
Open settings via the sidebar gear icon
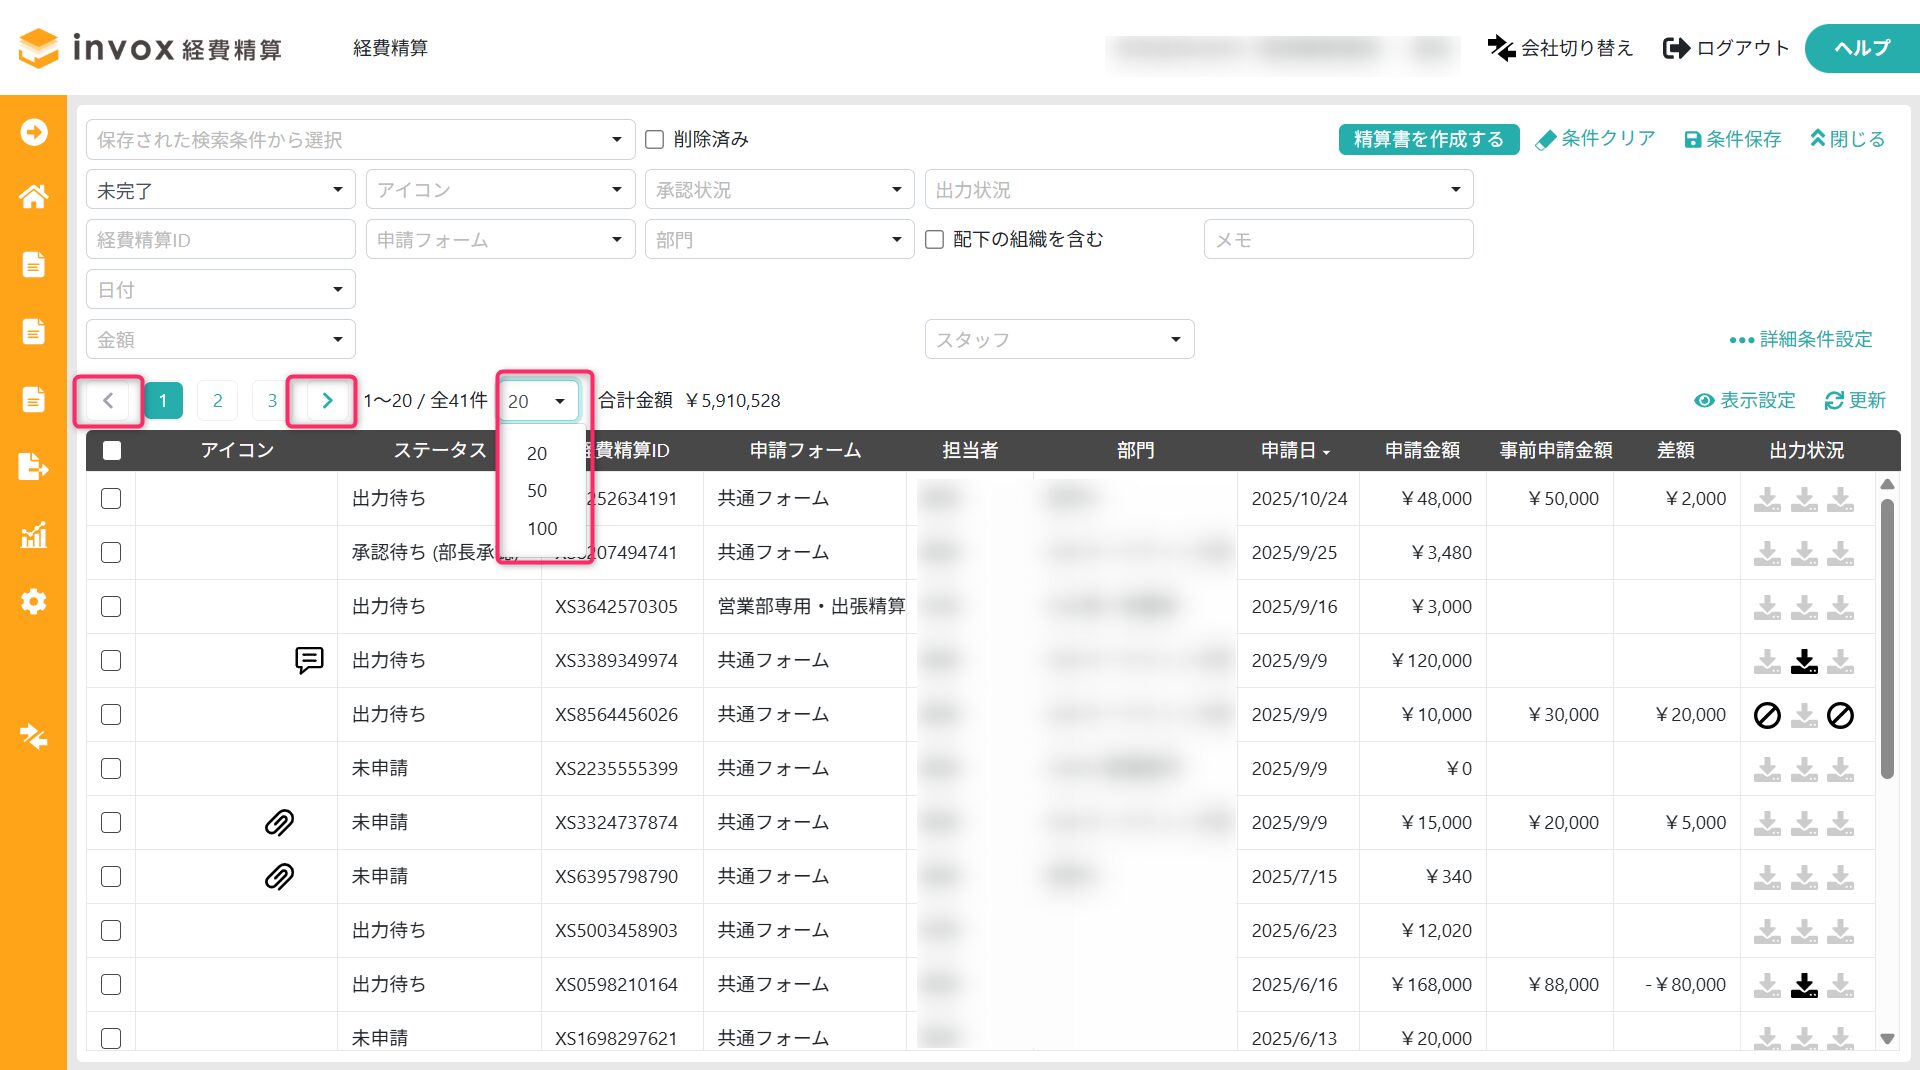33,602
